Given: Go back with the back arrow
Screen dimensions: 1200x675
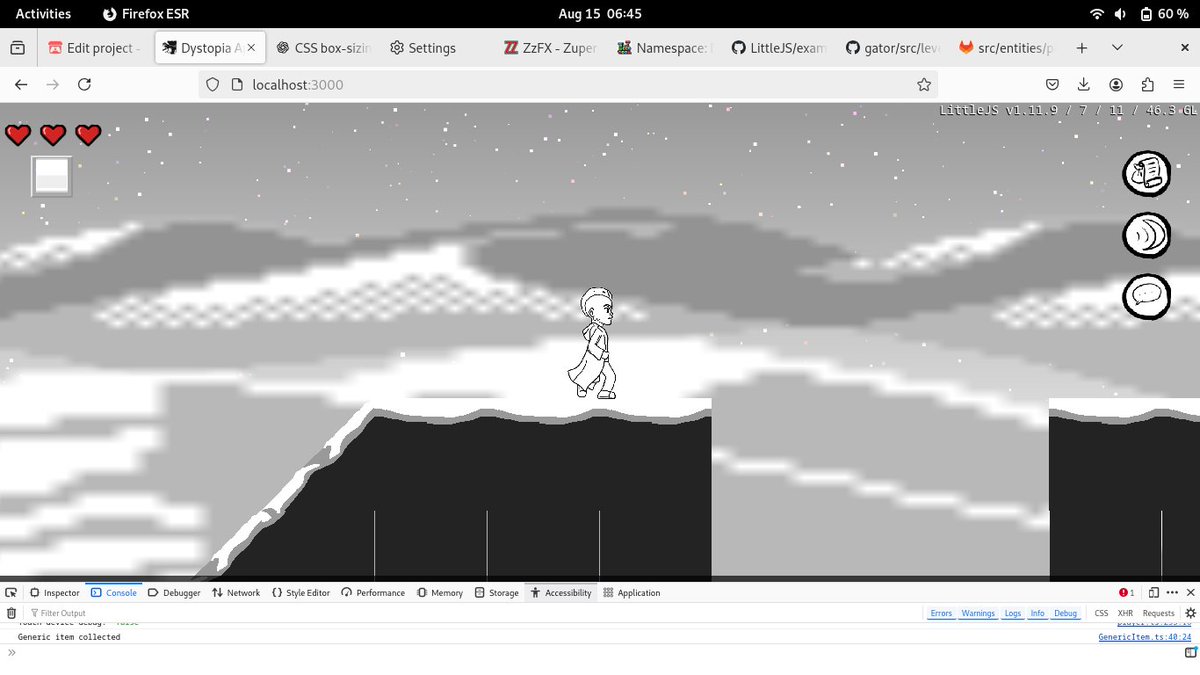Looking at the screenshot, I should pos(21,85).
